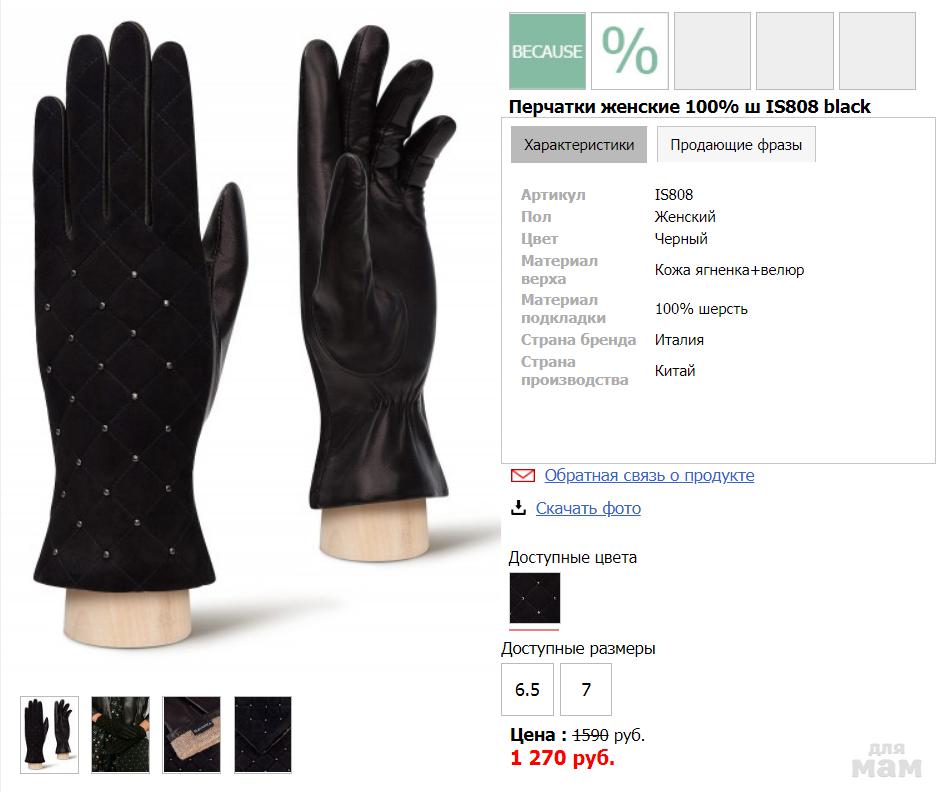Click the last empty gray badge slot
937x792 pixels.
pyautogui.click(x=877, y=51)
